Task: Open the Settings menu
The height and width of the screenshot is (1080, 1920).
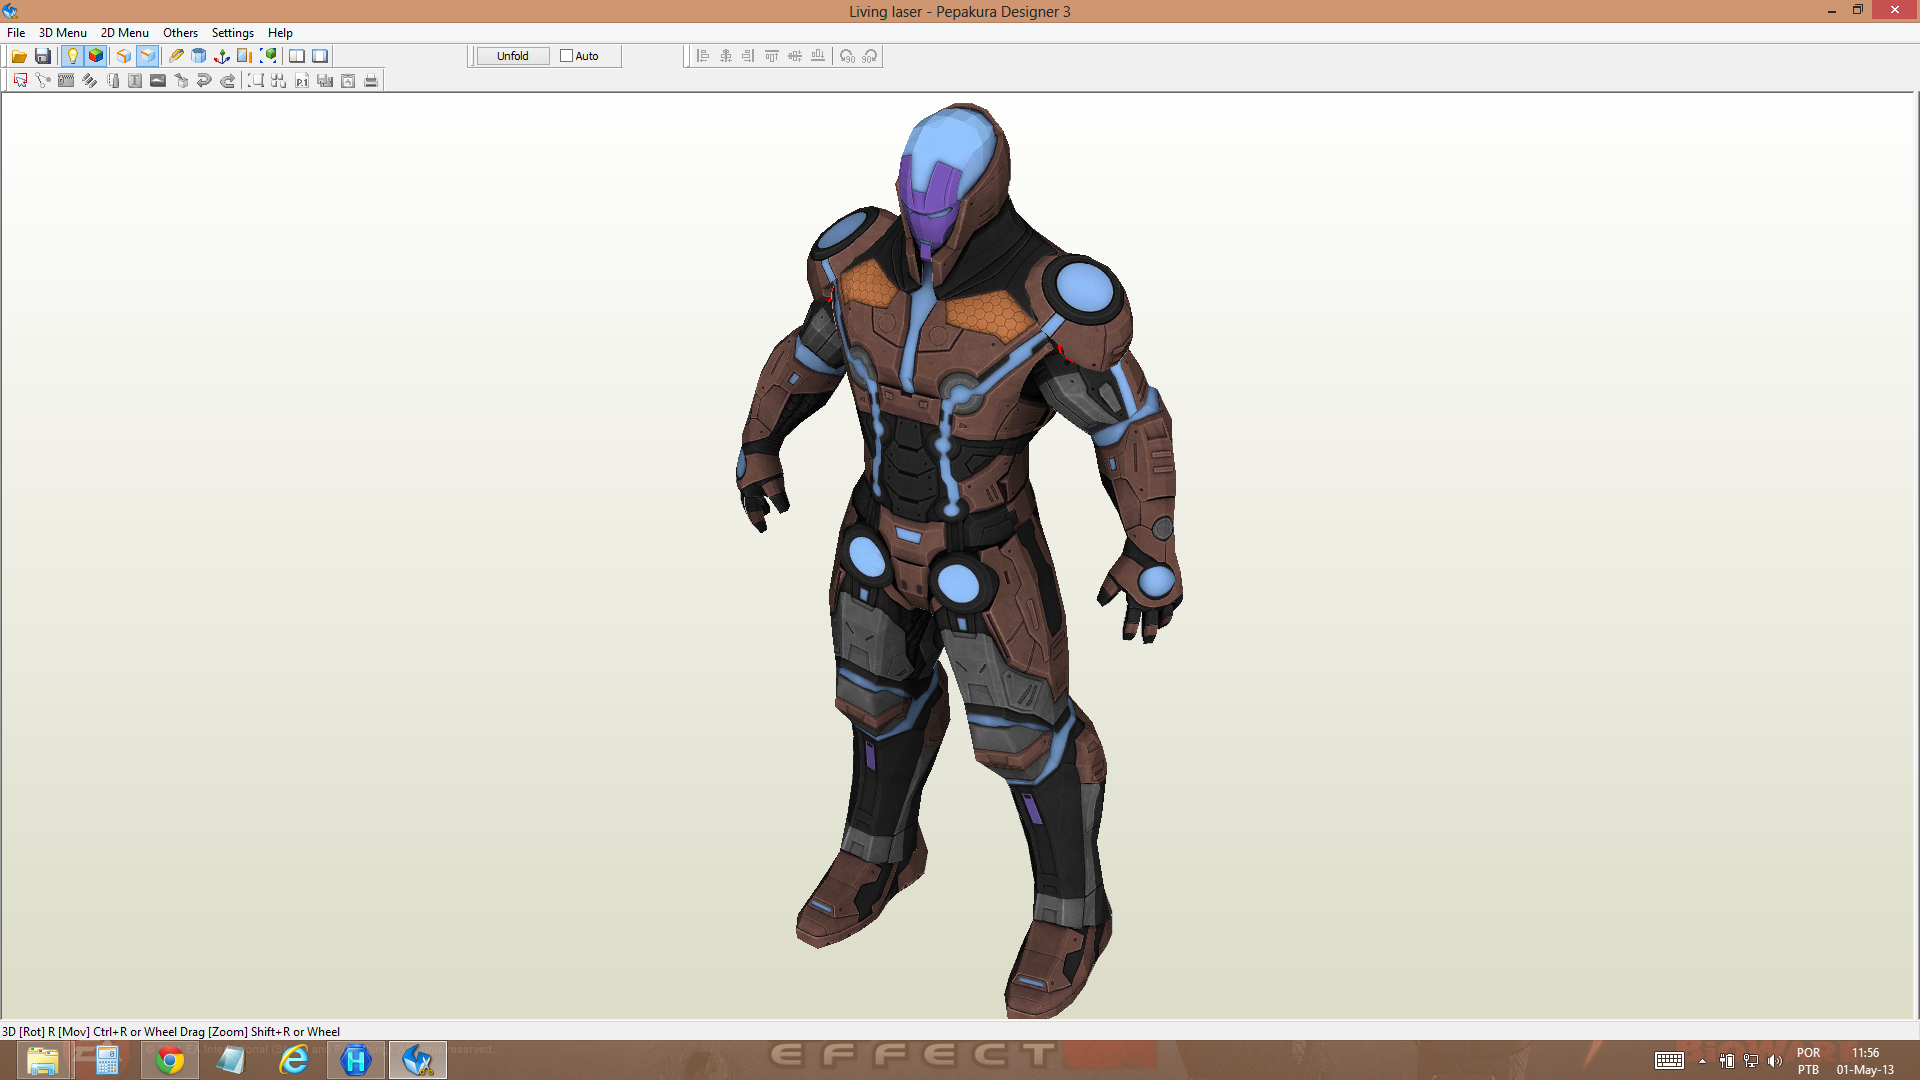Action: [233, 33]
